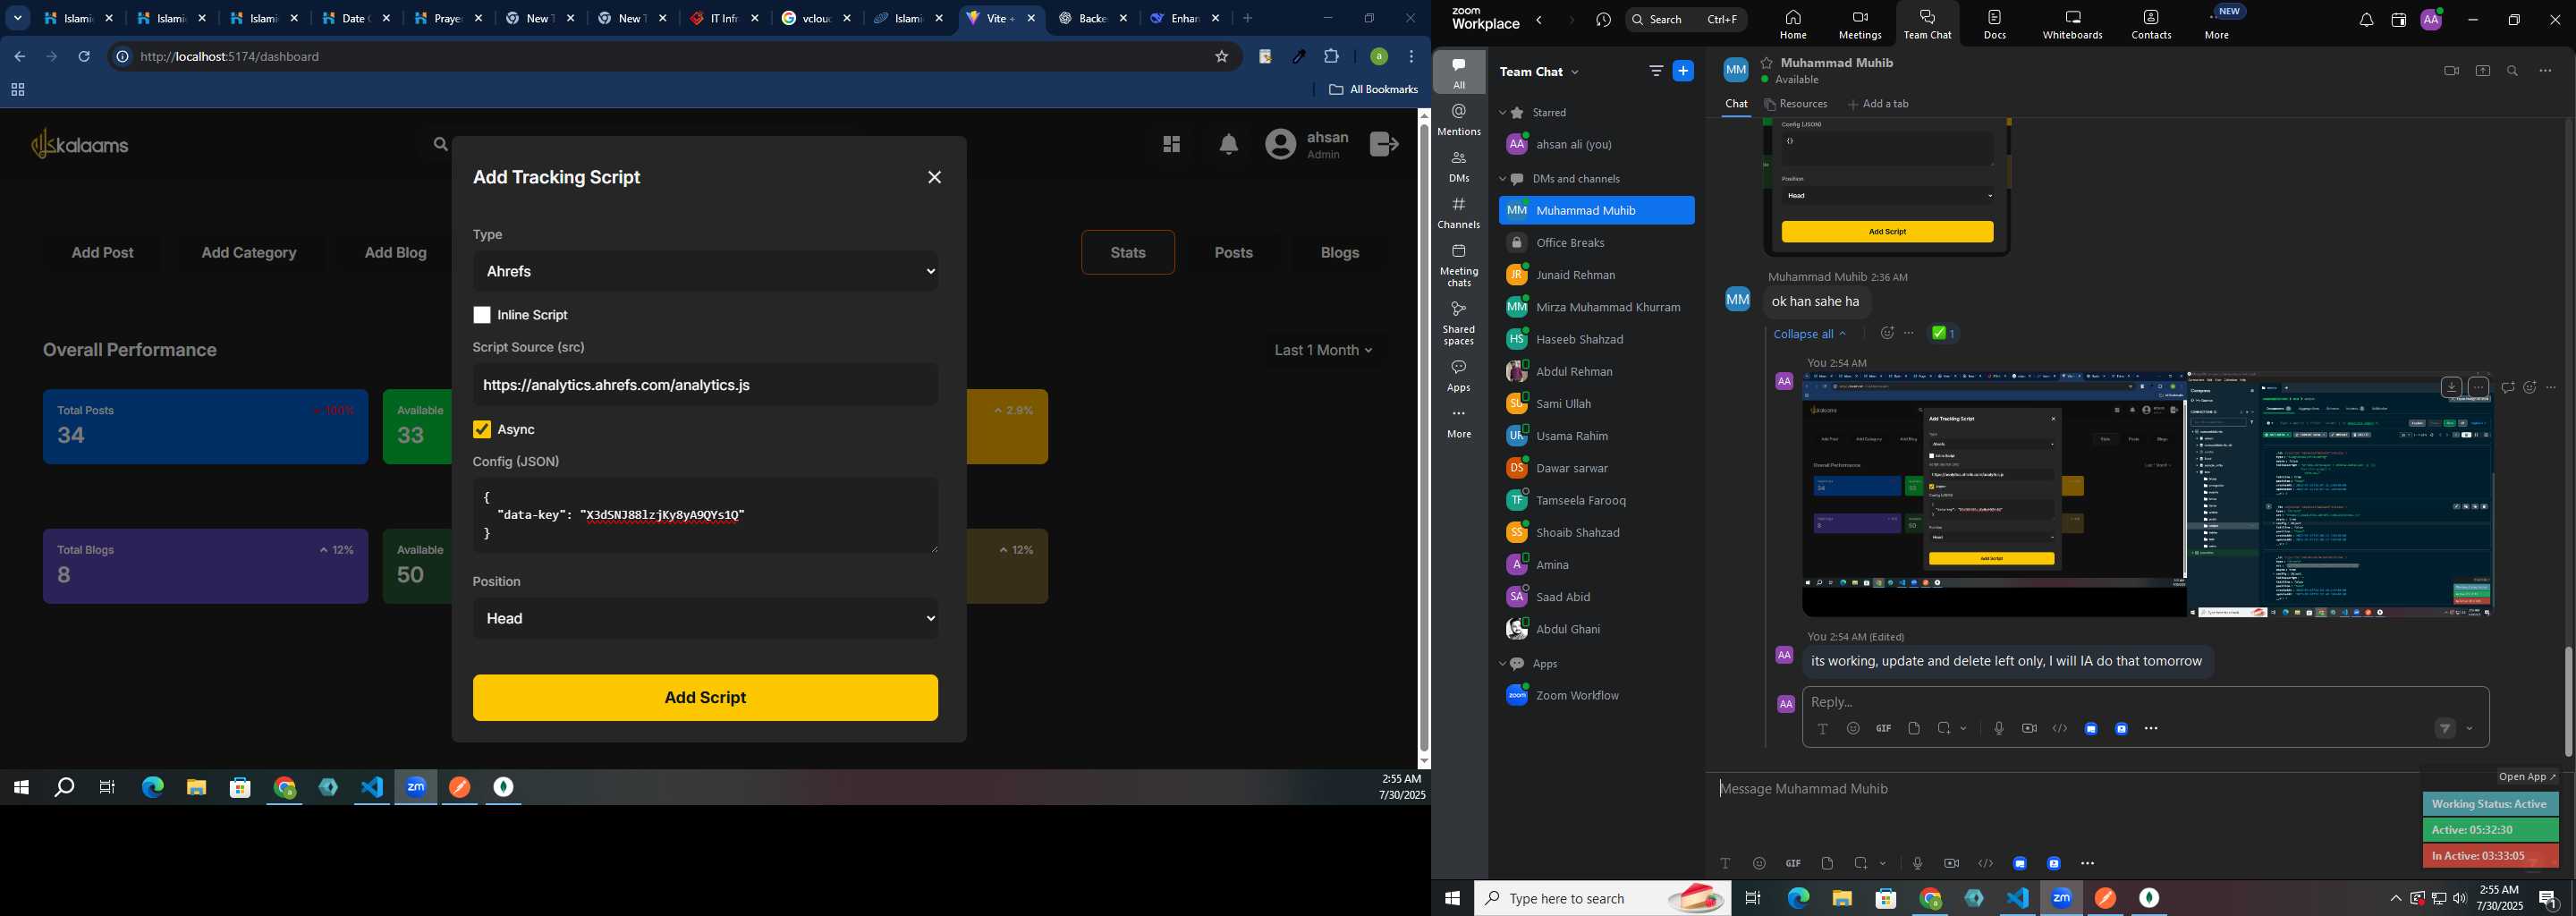Click share screen icon in chat header
Viewport: 2576px width, 916px height.
point(2483,71)
